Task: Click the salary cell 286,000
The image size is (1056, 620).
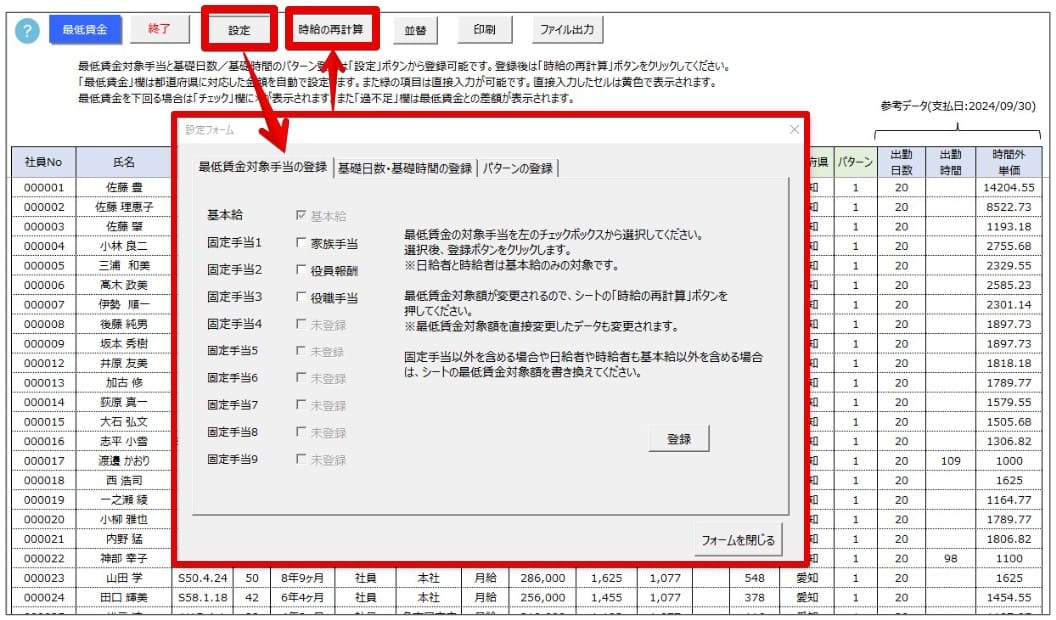Action: tap(543, 578)
